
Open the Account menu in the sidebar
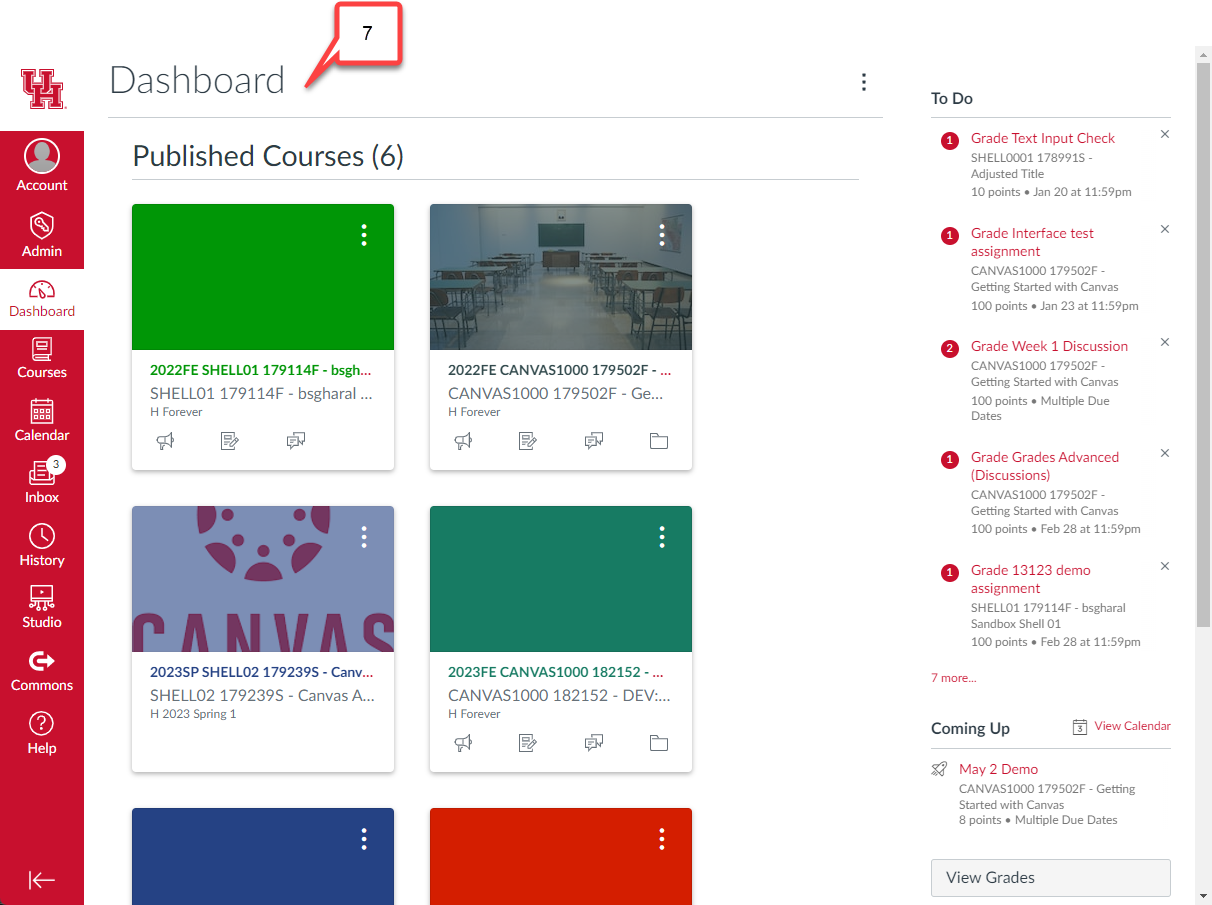pyautogui.click(x=42, y=165)
